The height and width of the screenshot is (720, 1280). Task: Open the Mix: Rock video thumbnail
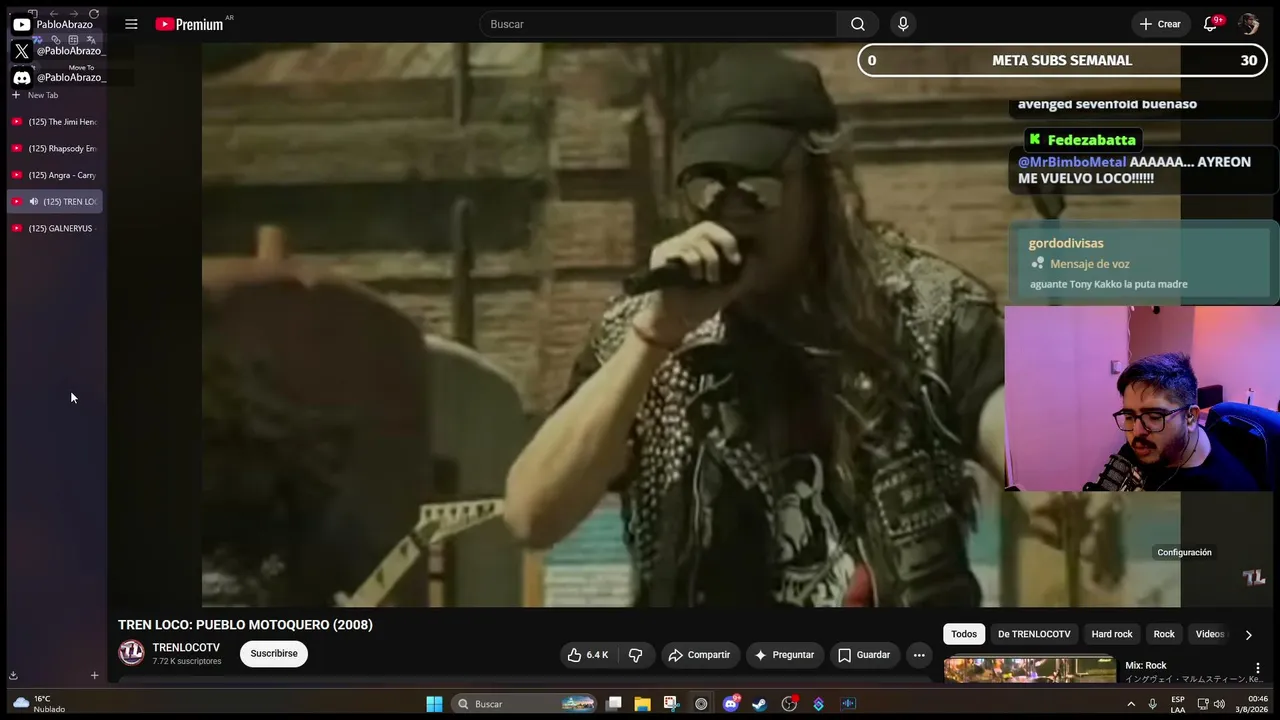(1030, 669)
